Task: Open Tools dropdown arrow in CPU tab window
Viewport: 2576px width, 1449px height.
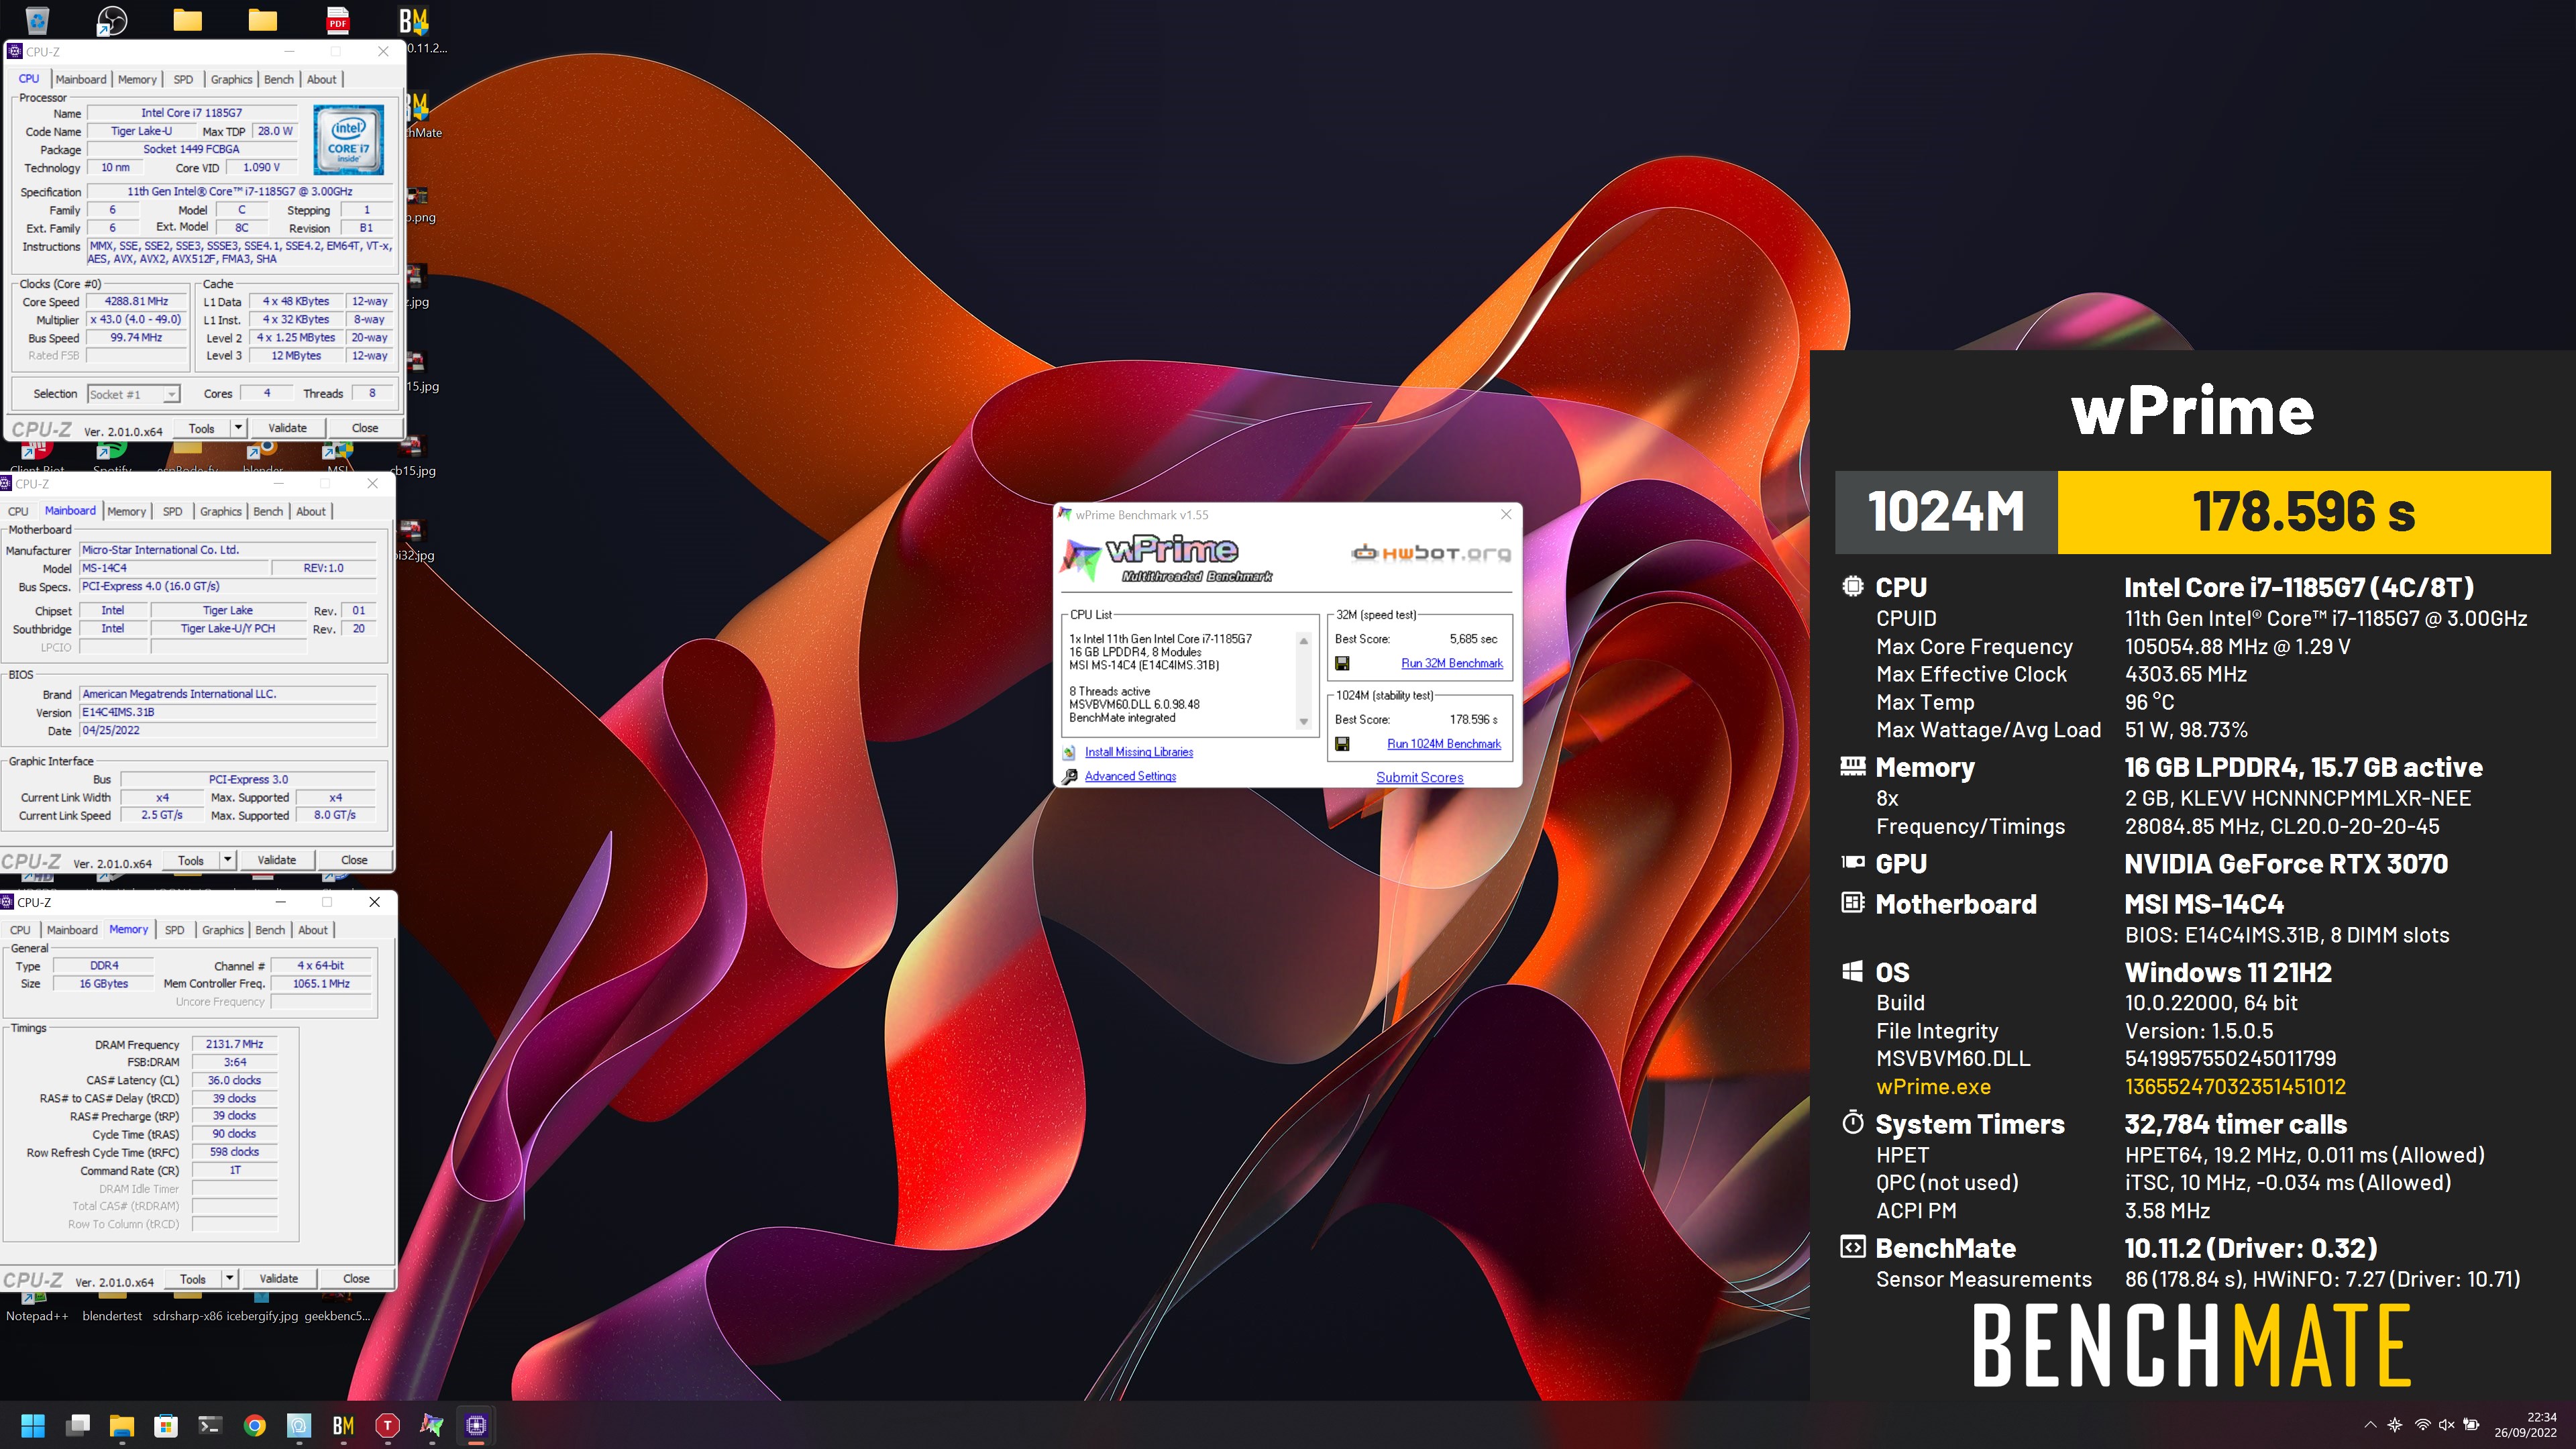Action: pyautogui.click(x=238, y=428)
